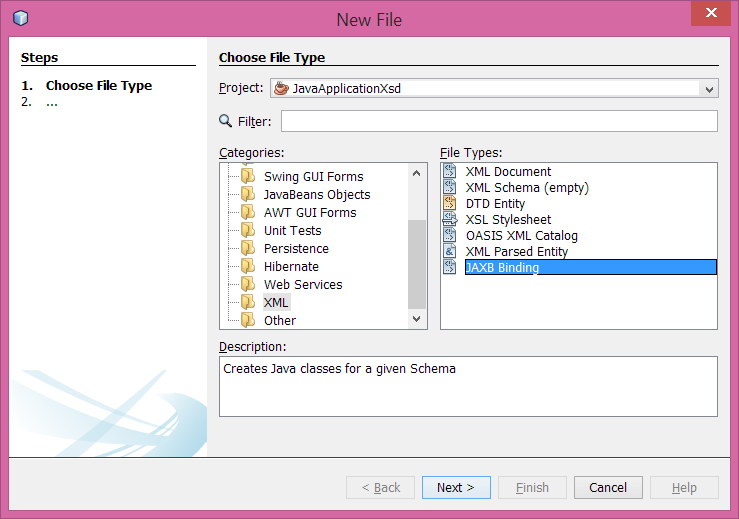The width and height of the screenshot is (739, 519).
Task: Select Unit Tests category
Action: pyautogui.click(x=293, y=230)
